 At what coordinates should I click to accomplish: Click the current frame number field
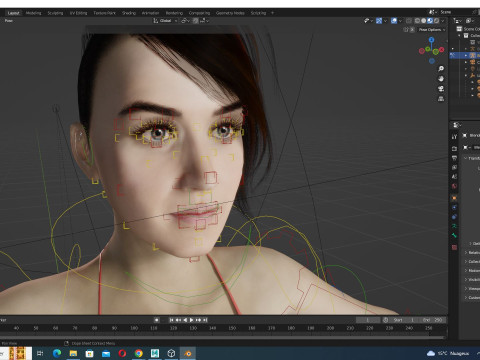click(x=368, y=320)
